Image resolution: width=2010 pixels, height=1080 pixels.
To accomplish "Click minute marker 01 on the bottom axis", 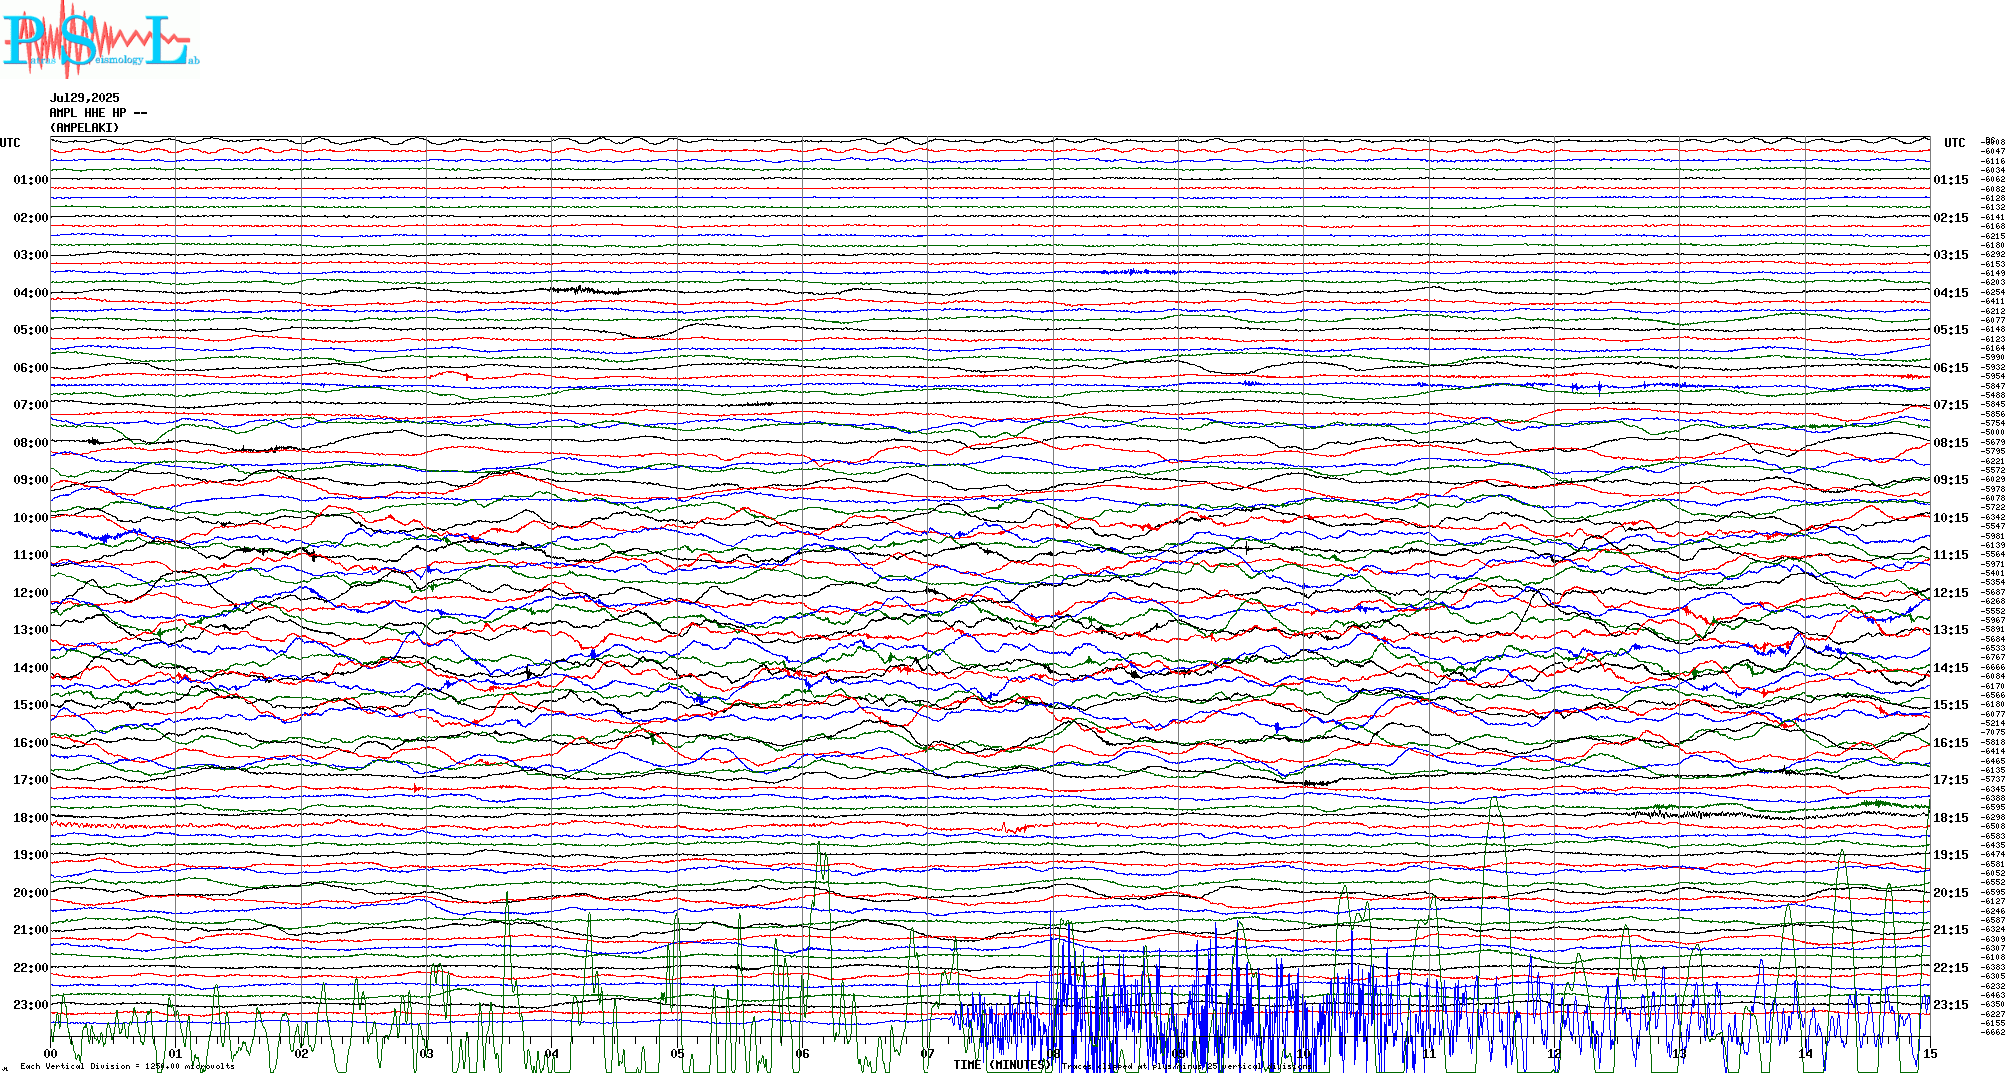I will [x=176, y=1054].
